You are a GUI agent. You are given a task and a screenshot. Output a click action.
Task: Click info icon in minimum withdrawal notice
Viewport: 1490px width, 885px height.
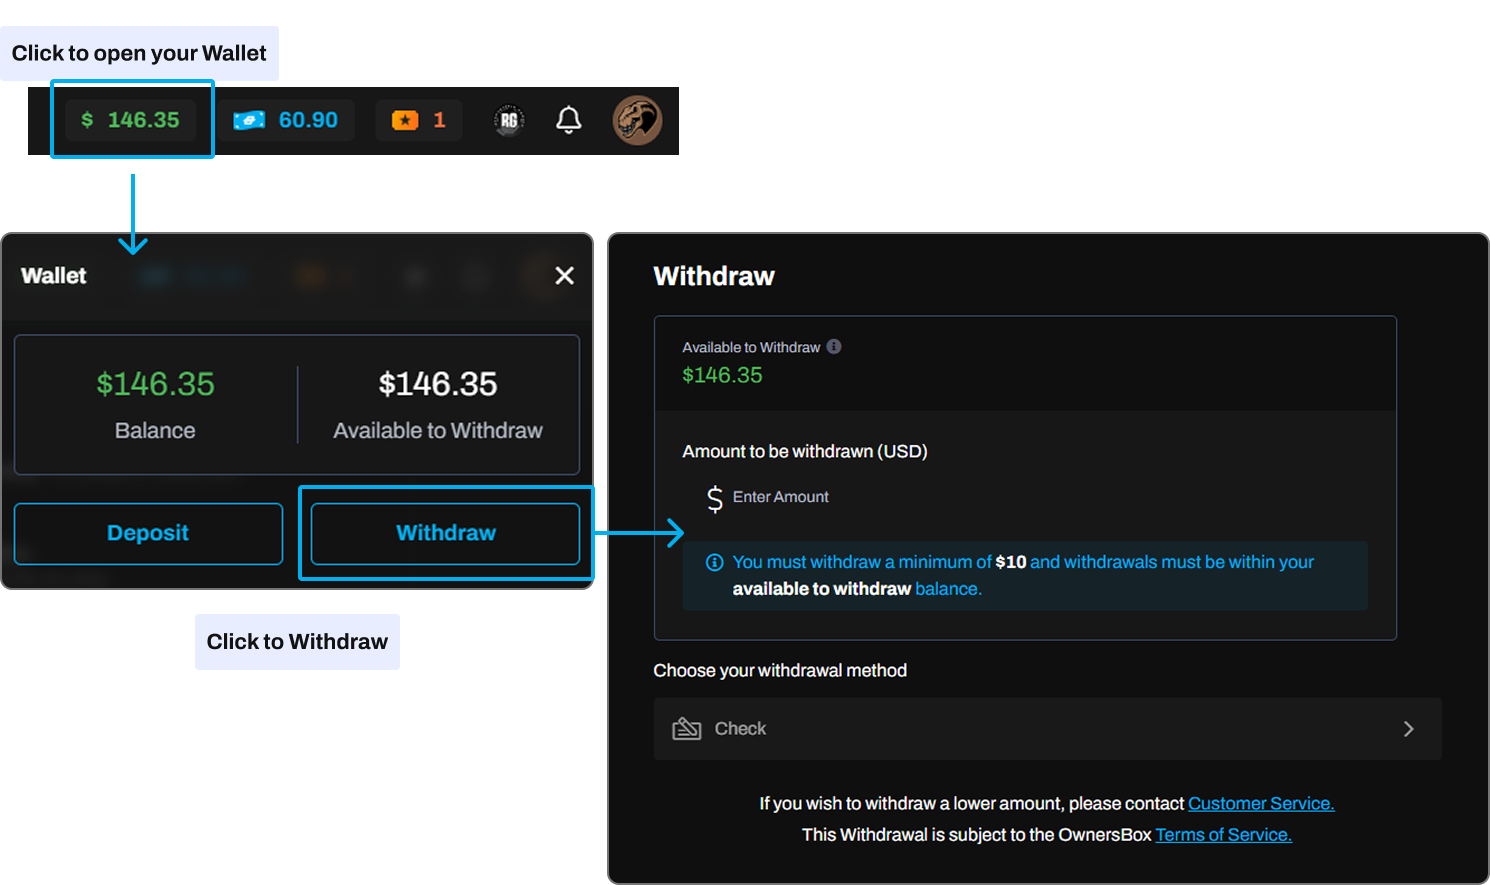(714, 562)
